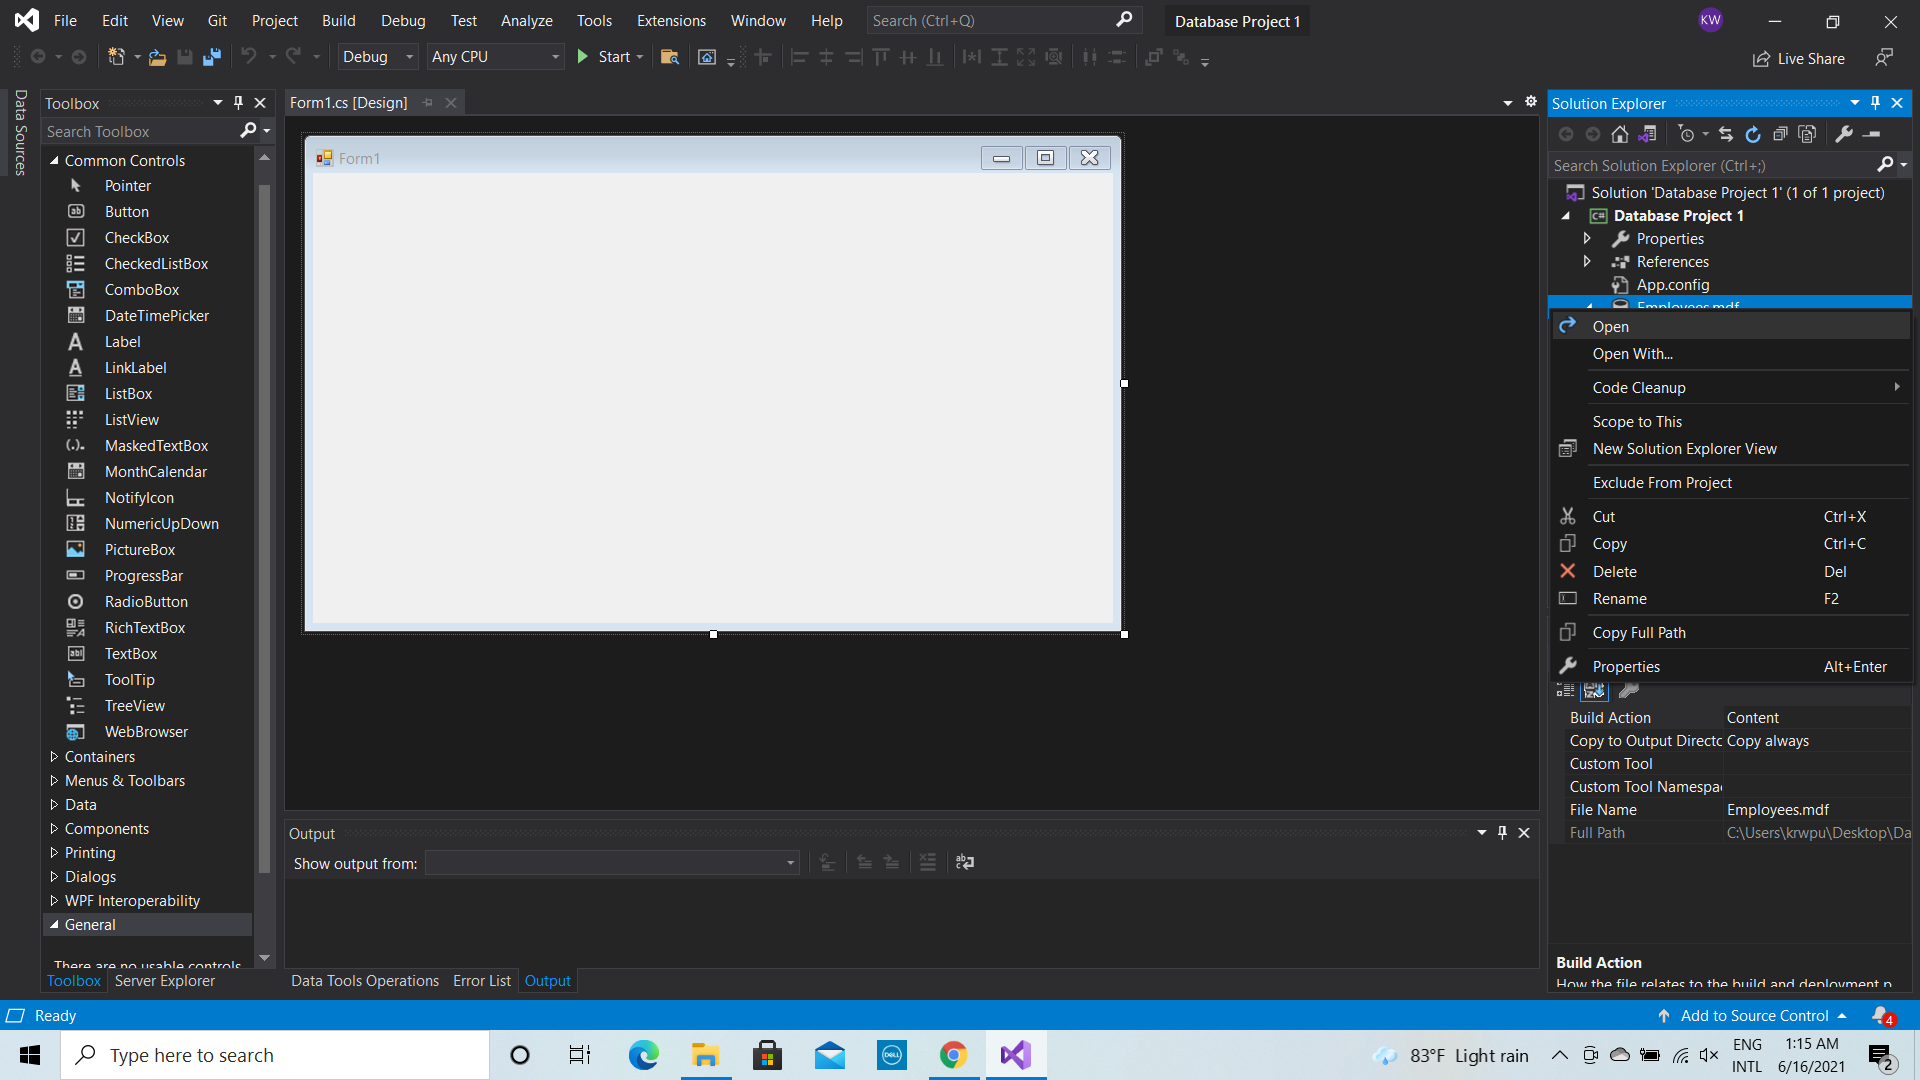Click Save All icon in main toolbar

coord(211,57)
